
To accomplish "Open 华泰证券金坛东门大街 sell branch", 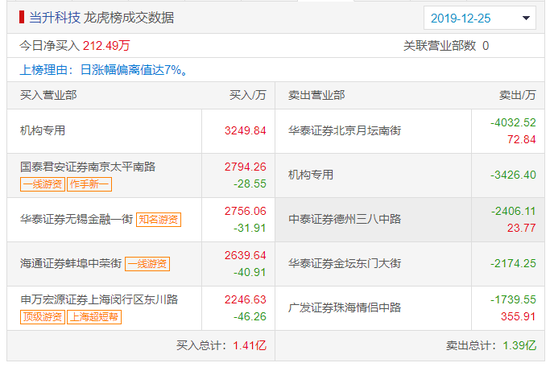I will point(344,263).
